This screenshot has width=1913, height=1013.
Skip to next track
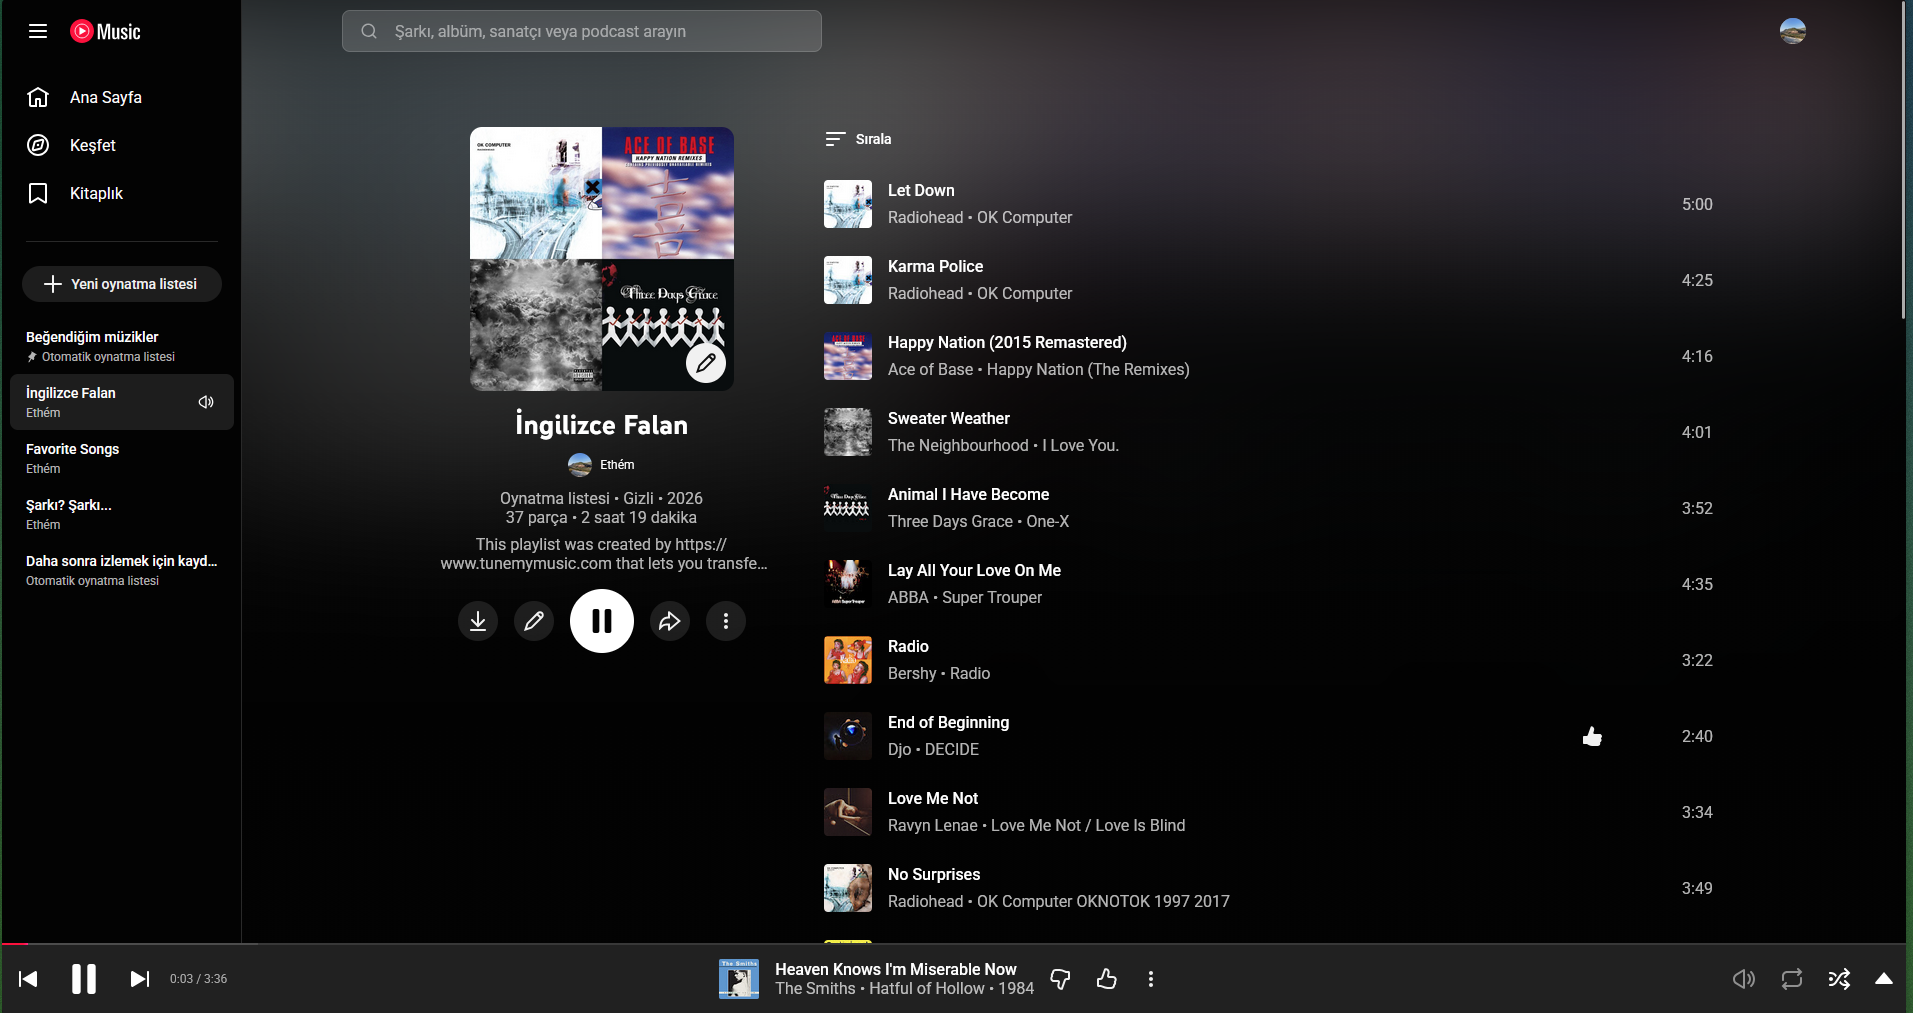click(140, 979)
